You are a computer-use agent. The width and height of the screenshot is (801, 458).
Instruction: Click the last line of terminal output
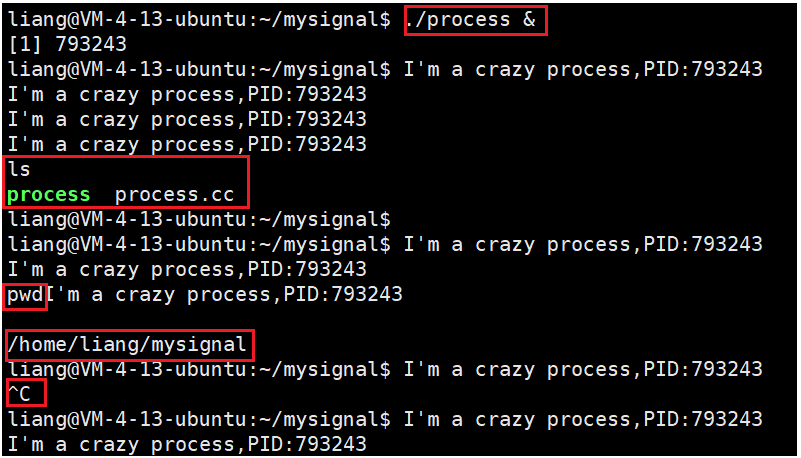click(186, 444)
